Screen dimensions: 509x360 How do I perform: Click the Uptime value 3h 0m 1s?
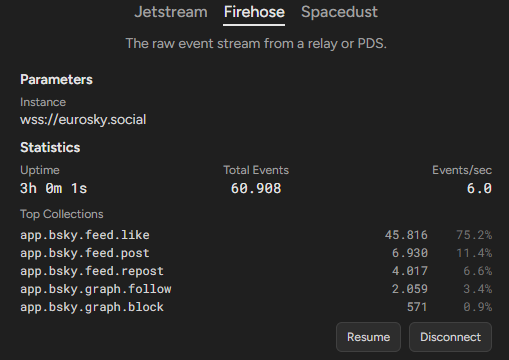click(x=54, y=188)
